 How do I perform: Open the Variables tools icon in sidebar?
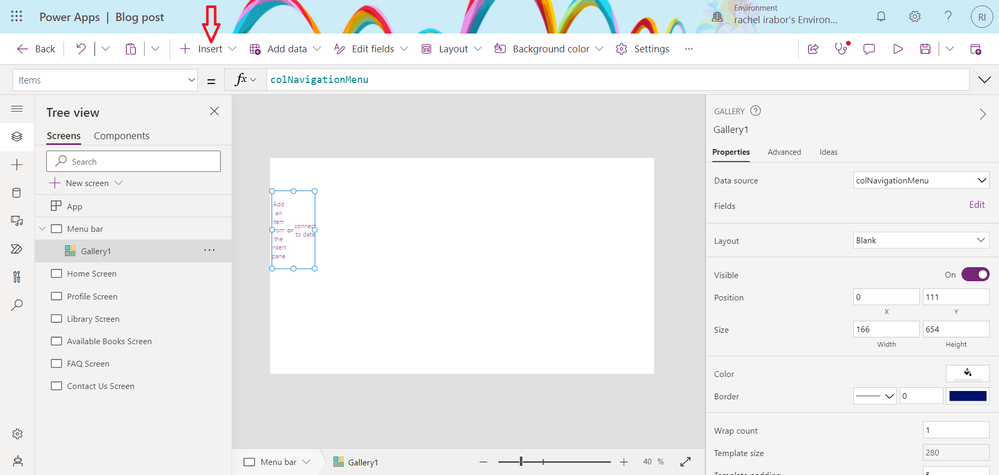point(17,277)
